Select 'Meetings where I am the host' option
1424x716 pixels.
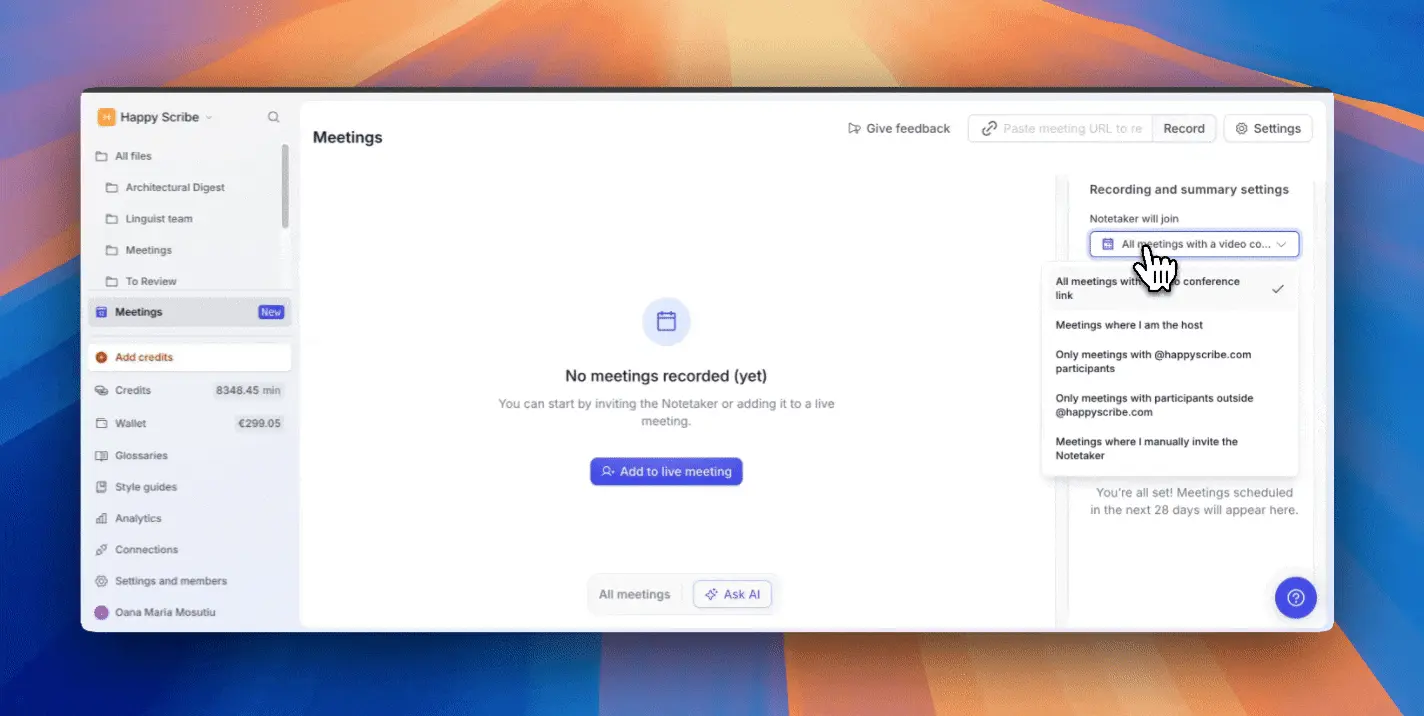[x=1128, y=324]
